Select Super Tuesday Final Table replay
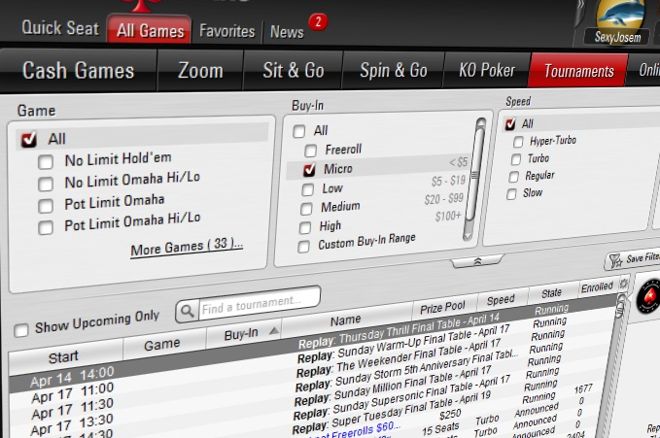This screenshot has height=438, width=660. pyautogui.click(x=391, y=413)
